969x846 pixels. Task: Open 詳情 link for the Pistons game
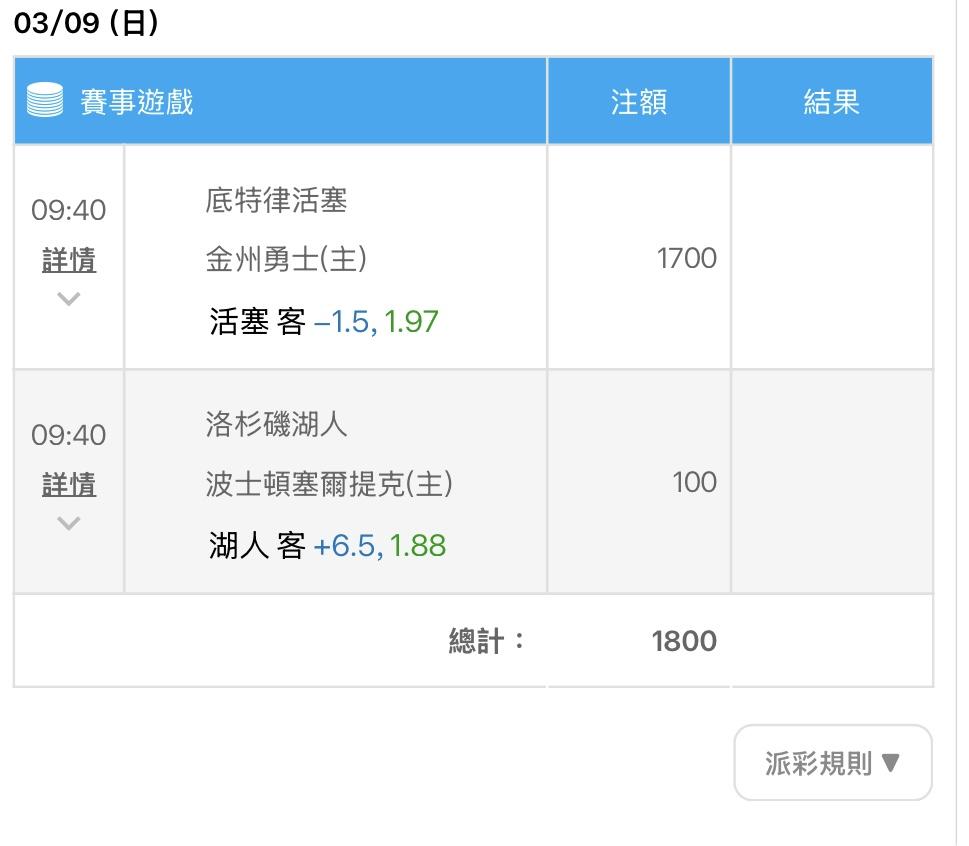(69, 260)
